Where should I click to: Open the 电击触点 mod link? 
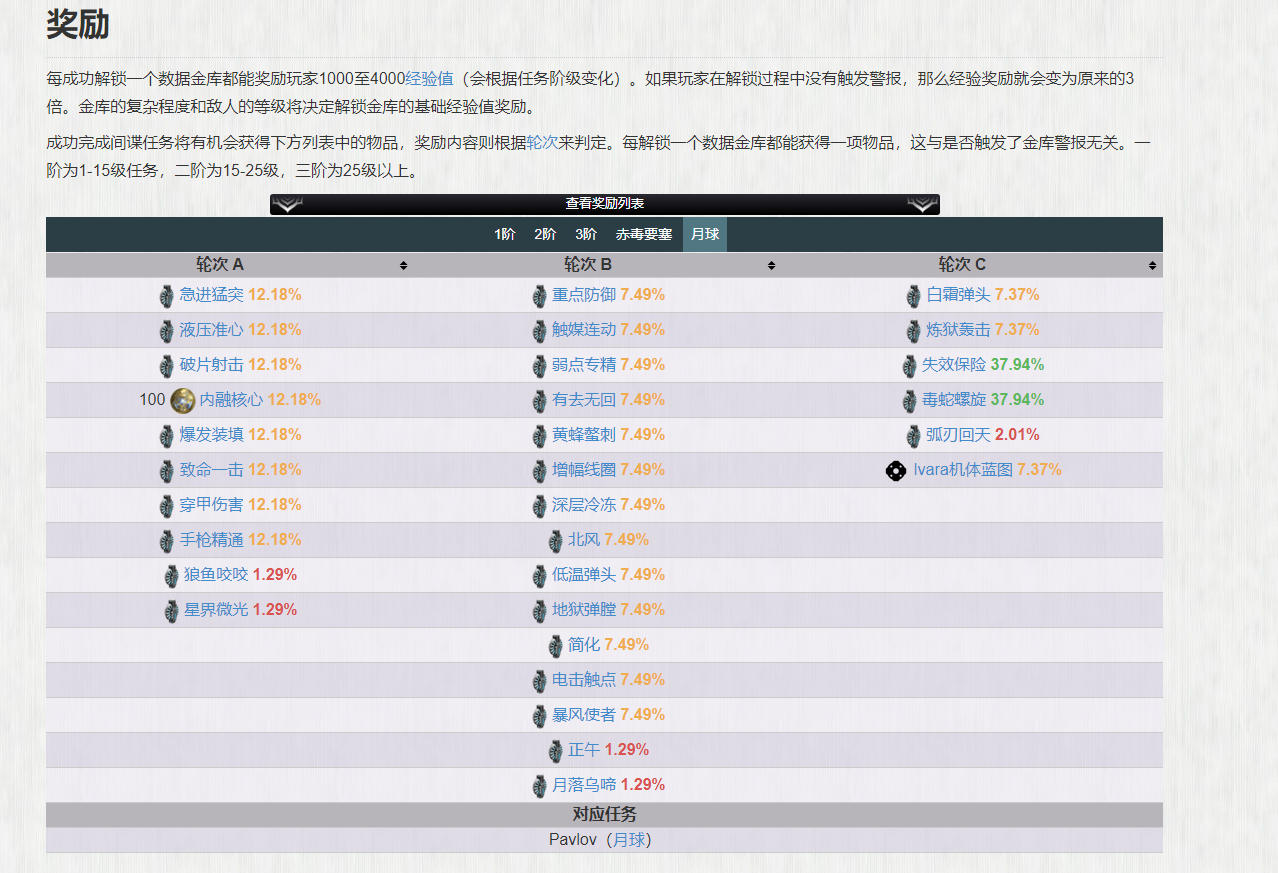(x=584, y=680)
